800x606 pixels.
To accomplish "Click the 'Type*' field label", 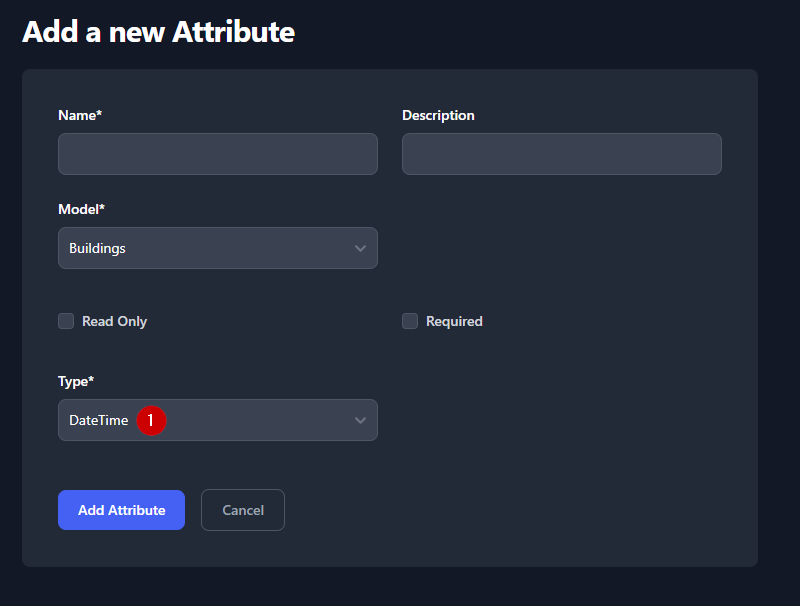I will click(x=76, y=381).
